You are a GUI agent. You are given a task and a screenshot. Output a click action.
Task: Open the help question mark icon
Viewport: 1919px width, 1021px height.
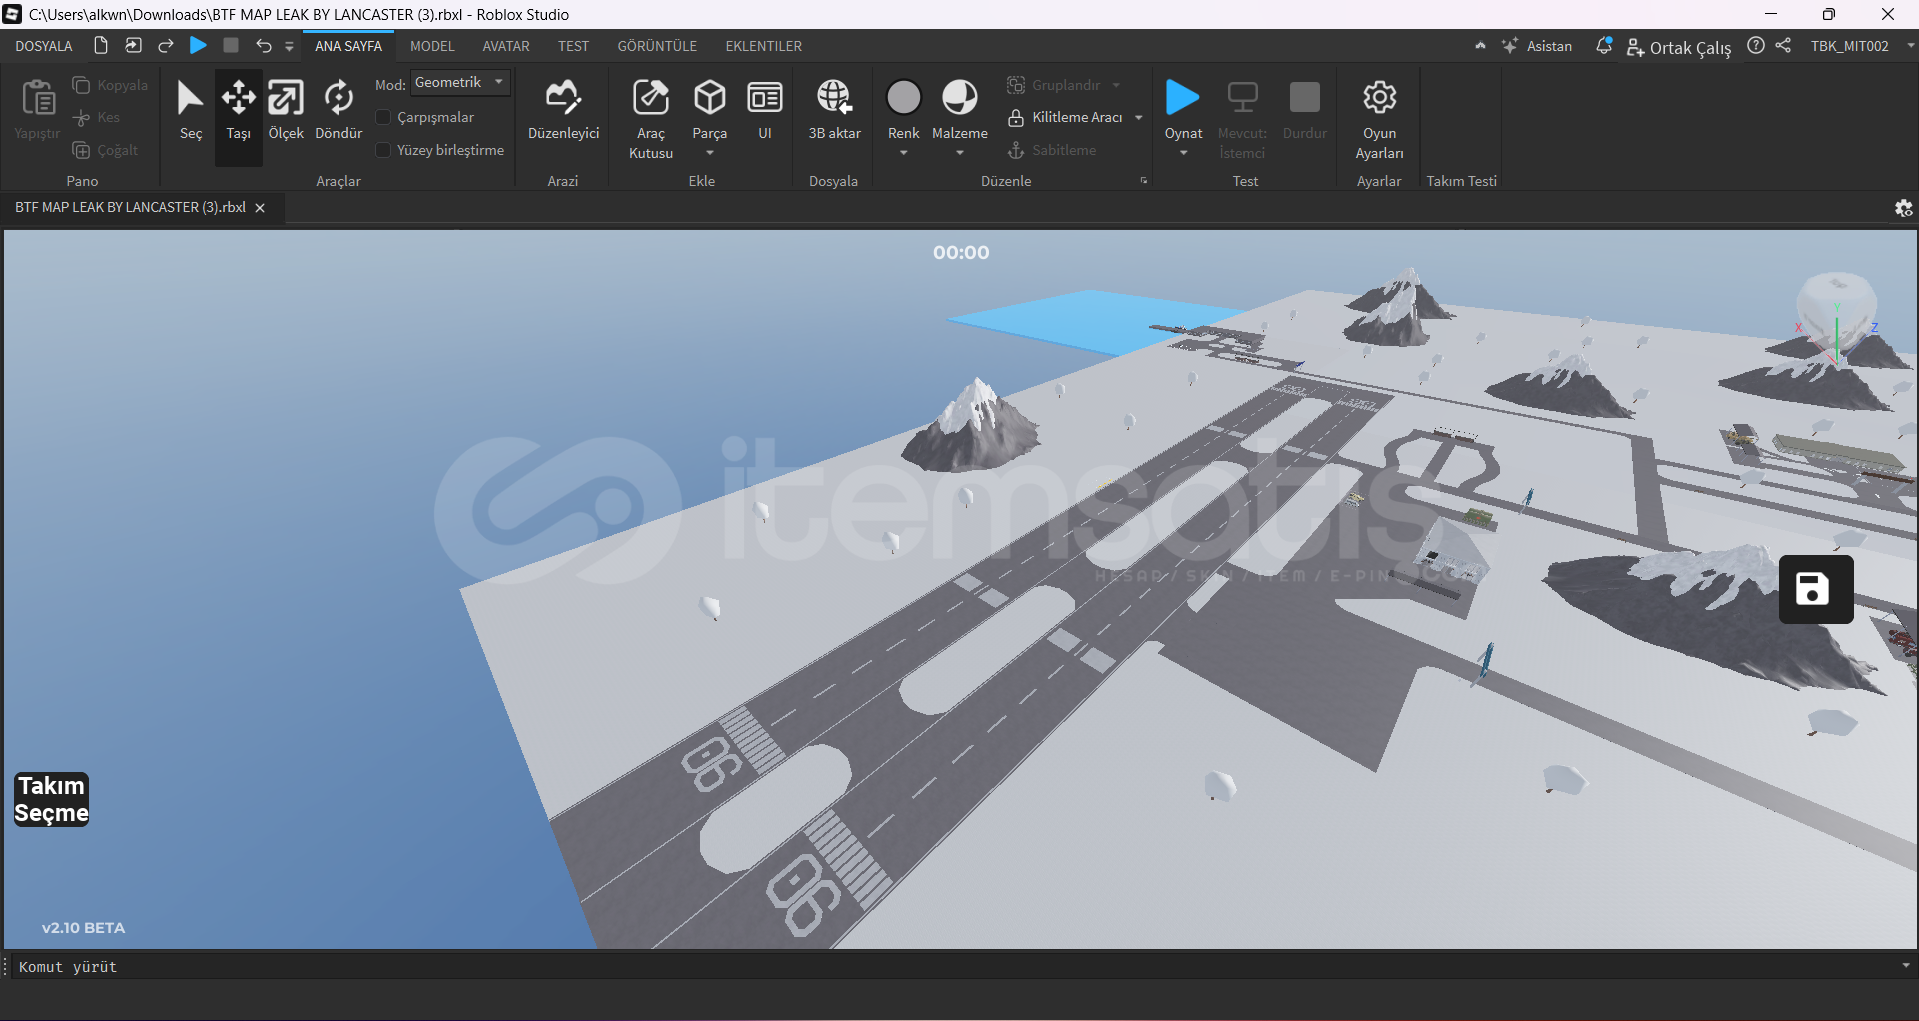click(x=1756, y=46)
